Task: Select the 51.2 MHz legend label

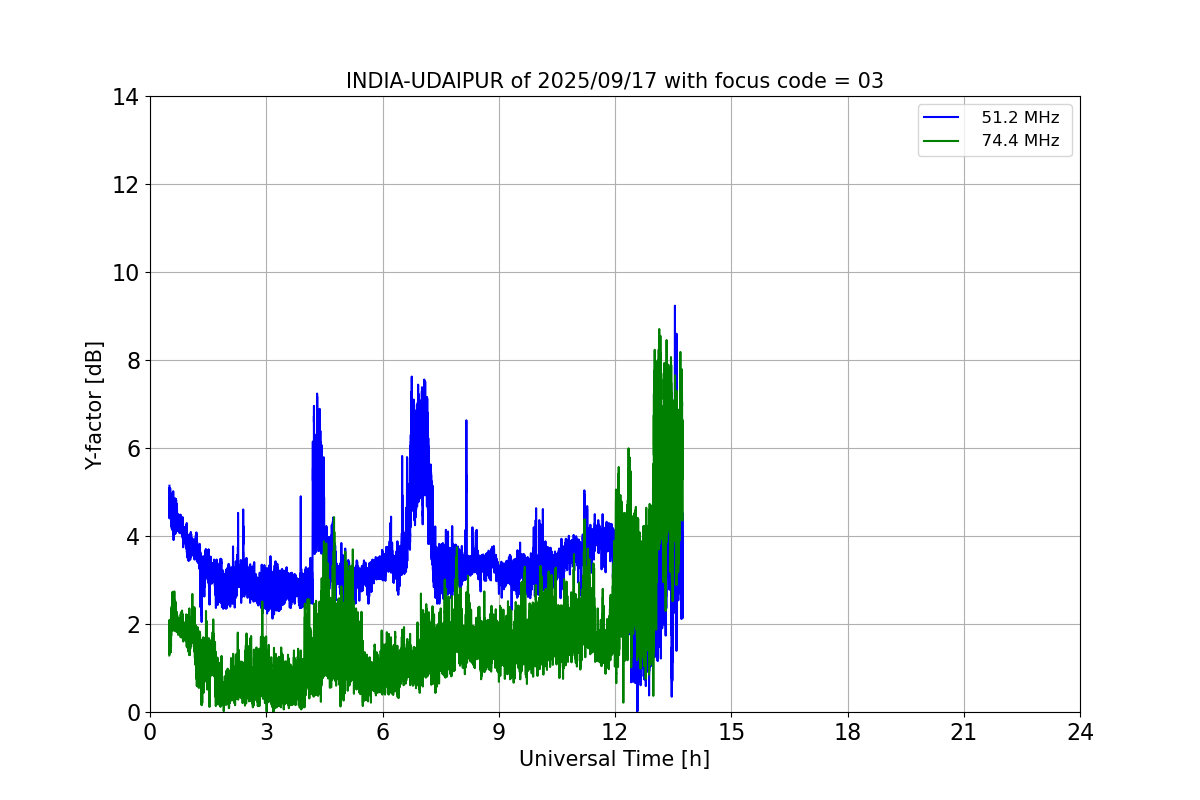Action: coord(1020,118)
